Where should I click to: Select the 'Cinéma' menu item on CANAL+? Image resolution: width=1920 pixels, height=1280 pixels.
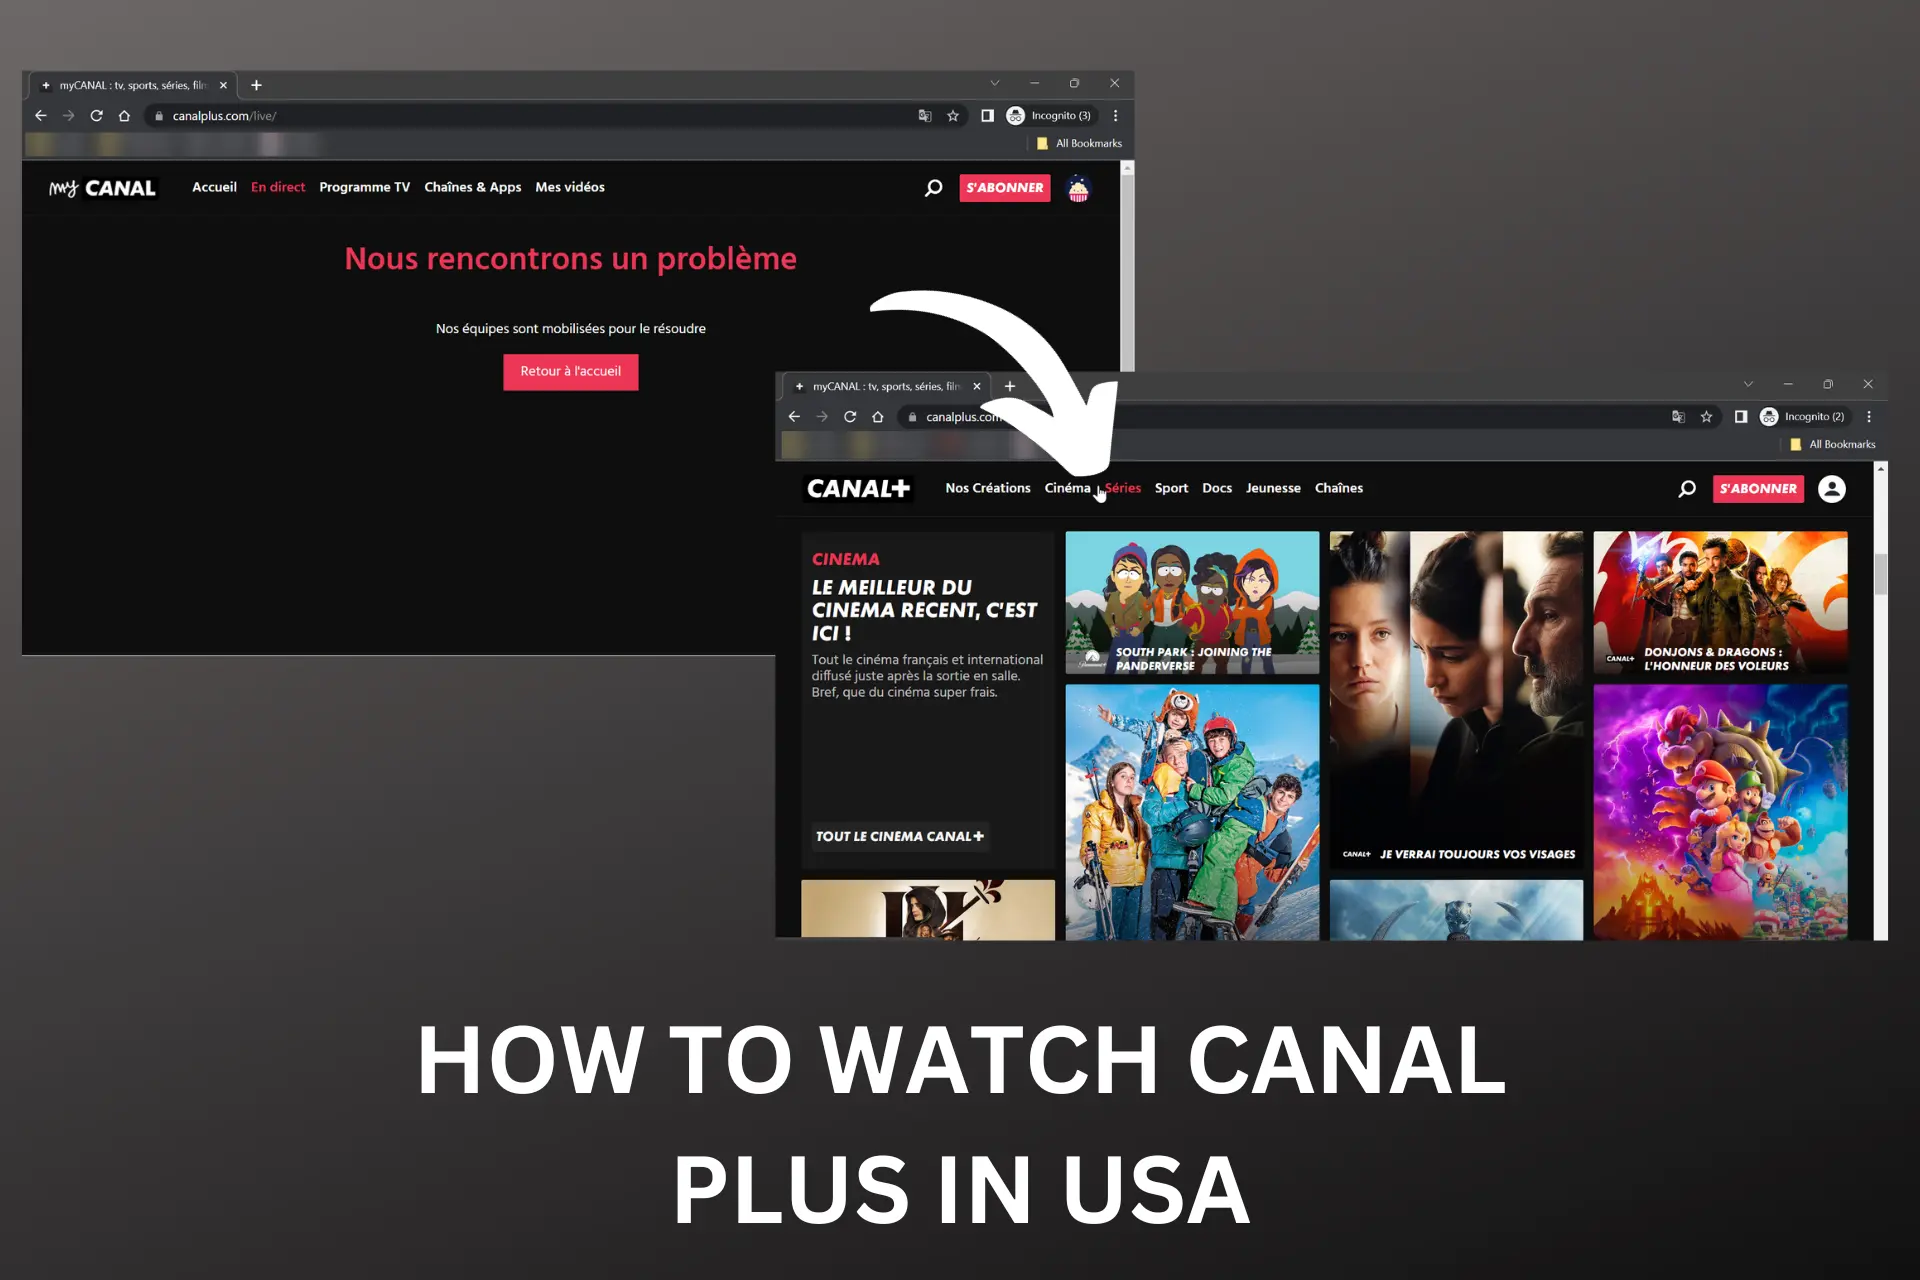pos(1066,487)
